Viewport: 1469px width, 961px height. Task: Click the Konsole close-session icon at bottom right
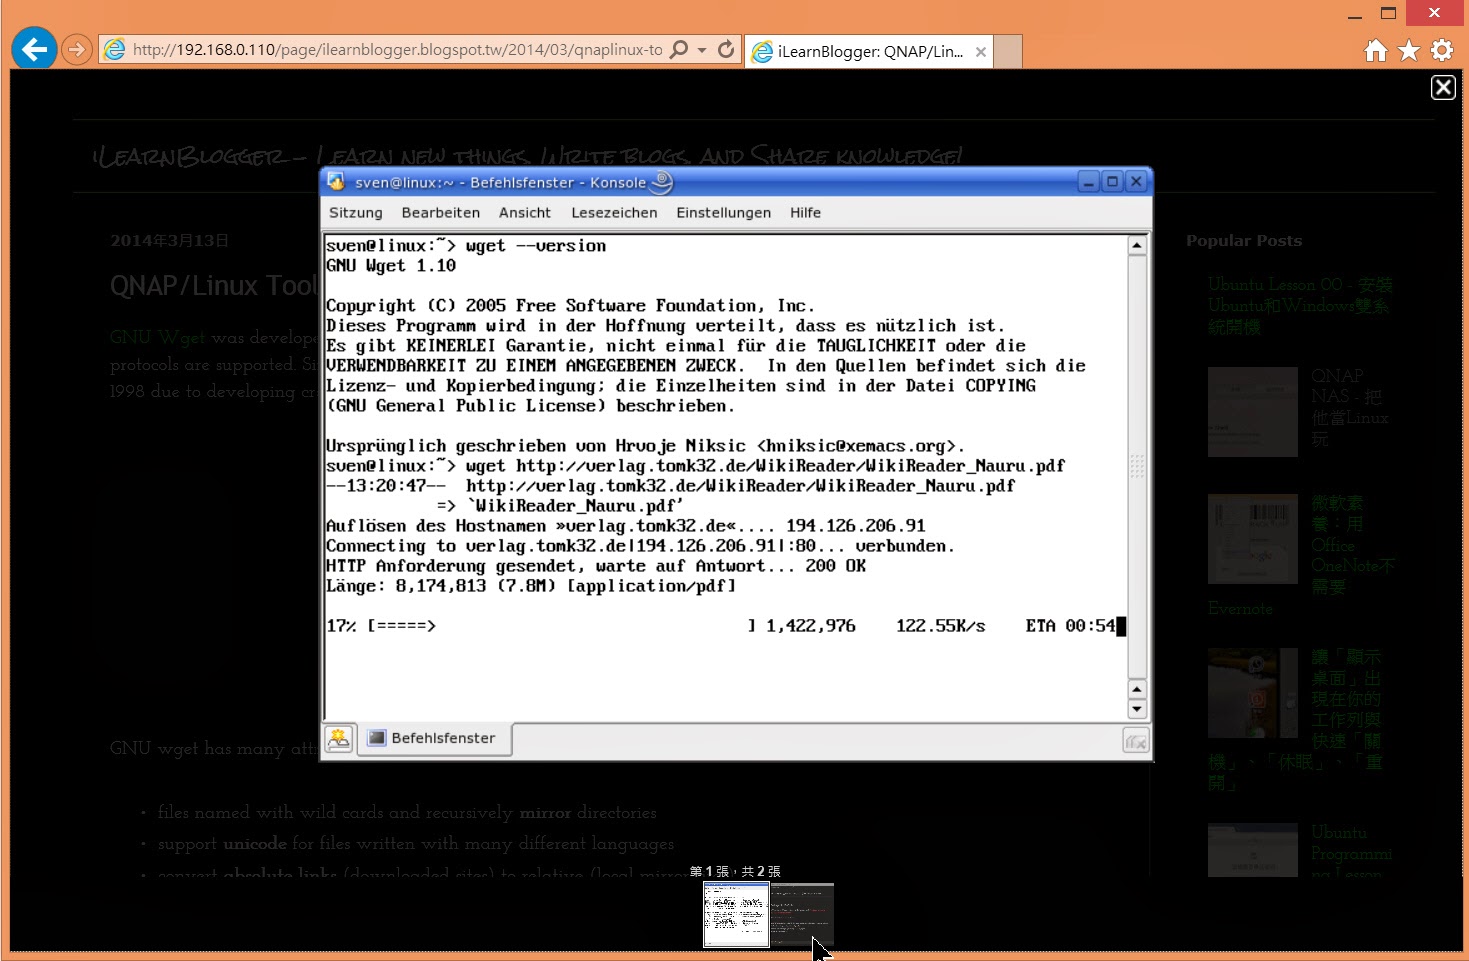1135,741
